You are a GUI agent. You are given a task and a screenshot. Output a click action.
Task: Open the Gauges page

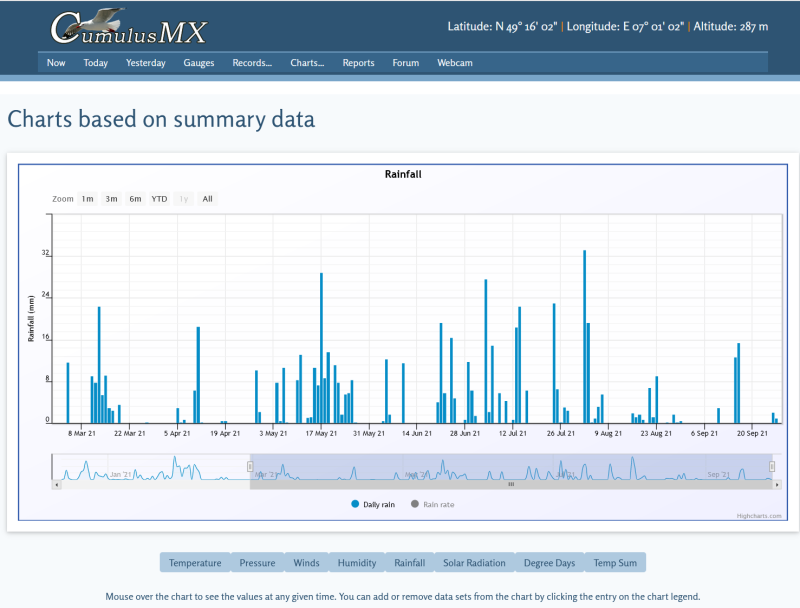click(198, 63)
